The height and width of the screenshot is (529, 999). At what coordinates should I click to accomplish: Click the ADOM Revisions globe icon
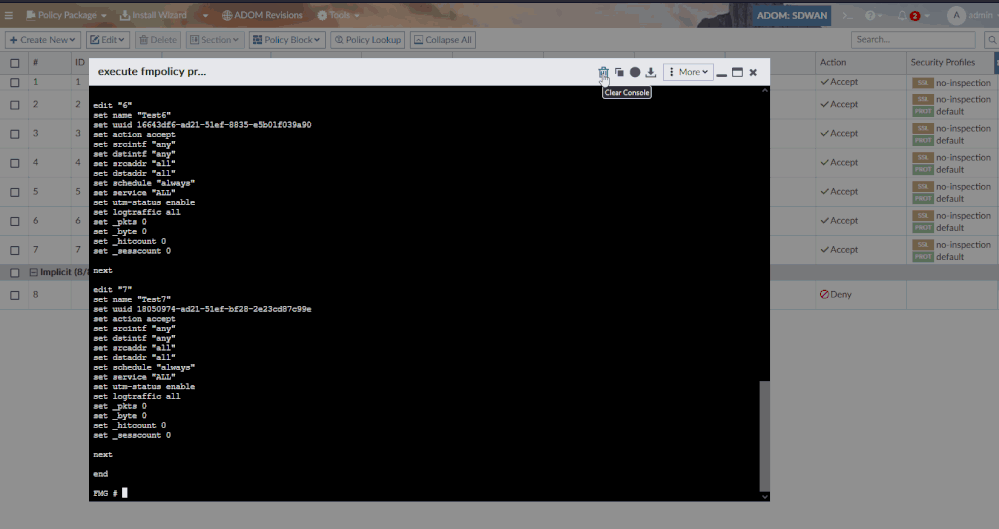[x=227, y=15]
